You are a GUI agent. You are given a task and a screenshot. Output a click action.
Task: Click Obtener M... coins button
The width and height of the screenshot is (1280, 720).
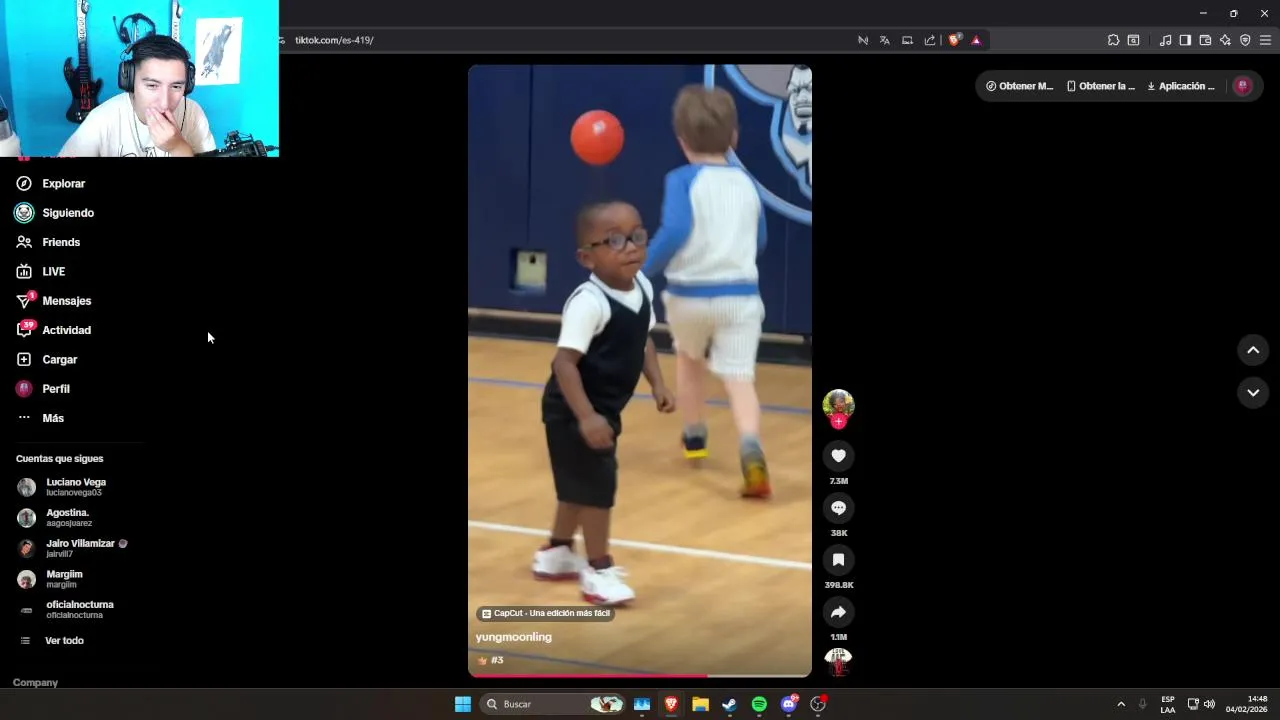tap(1019, 86)
